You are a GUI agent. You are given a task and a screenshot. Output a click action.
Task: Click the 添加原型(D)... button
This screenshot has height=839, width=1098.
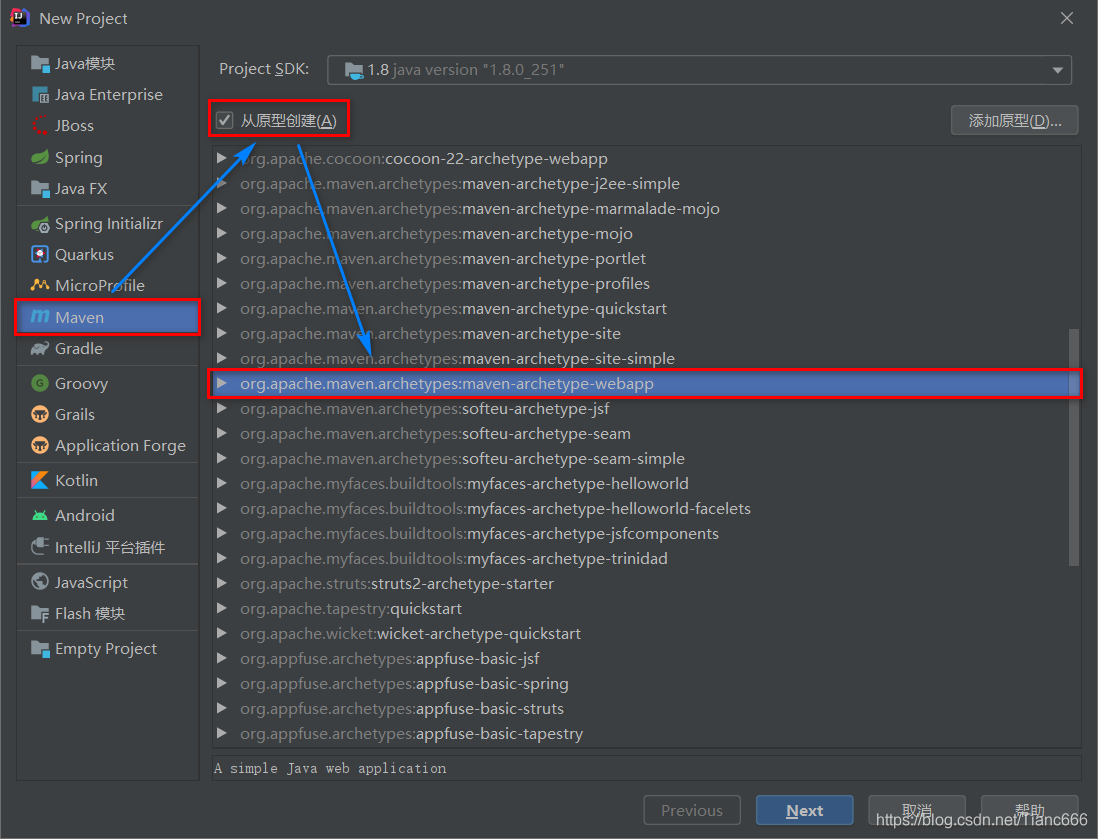pos(1014,120)
